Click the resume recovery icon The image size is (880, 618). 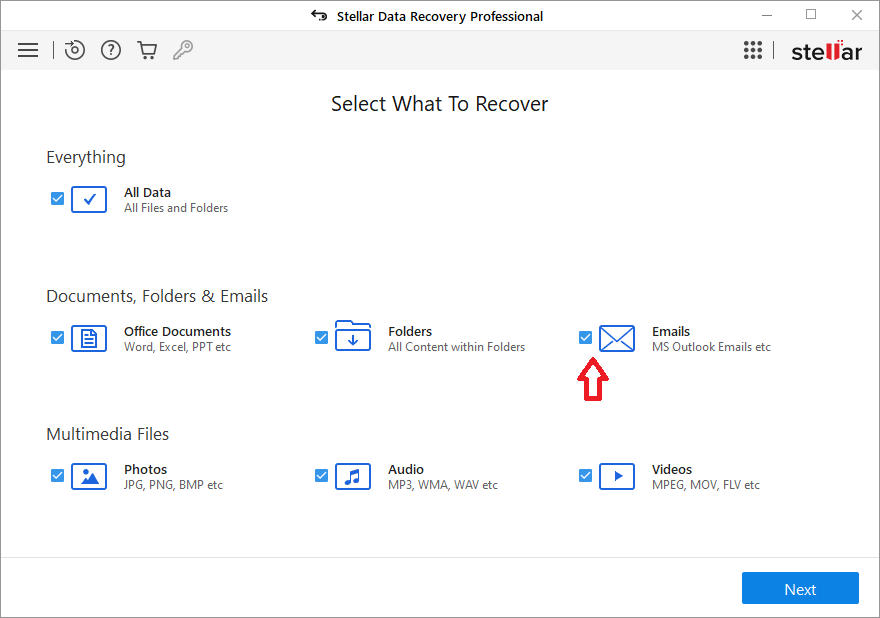coord(75,50)
